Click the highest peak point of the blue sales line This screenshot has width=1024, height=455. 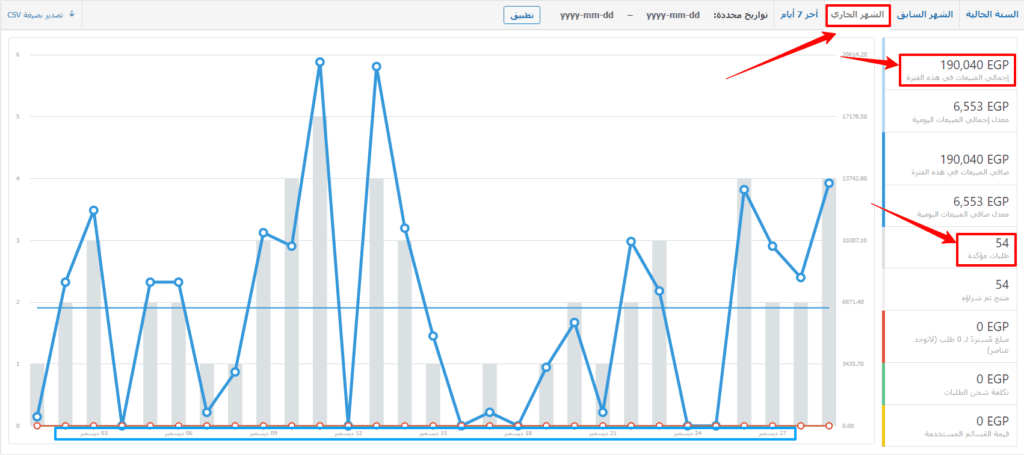click(320, 62)
